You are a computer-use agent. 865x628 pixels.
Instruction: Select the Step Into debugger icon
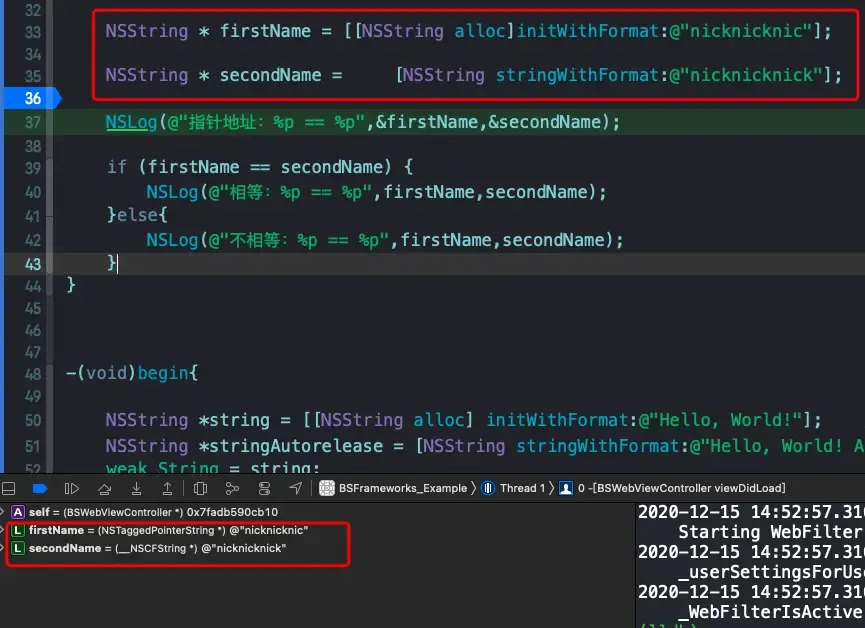[135, 488]
